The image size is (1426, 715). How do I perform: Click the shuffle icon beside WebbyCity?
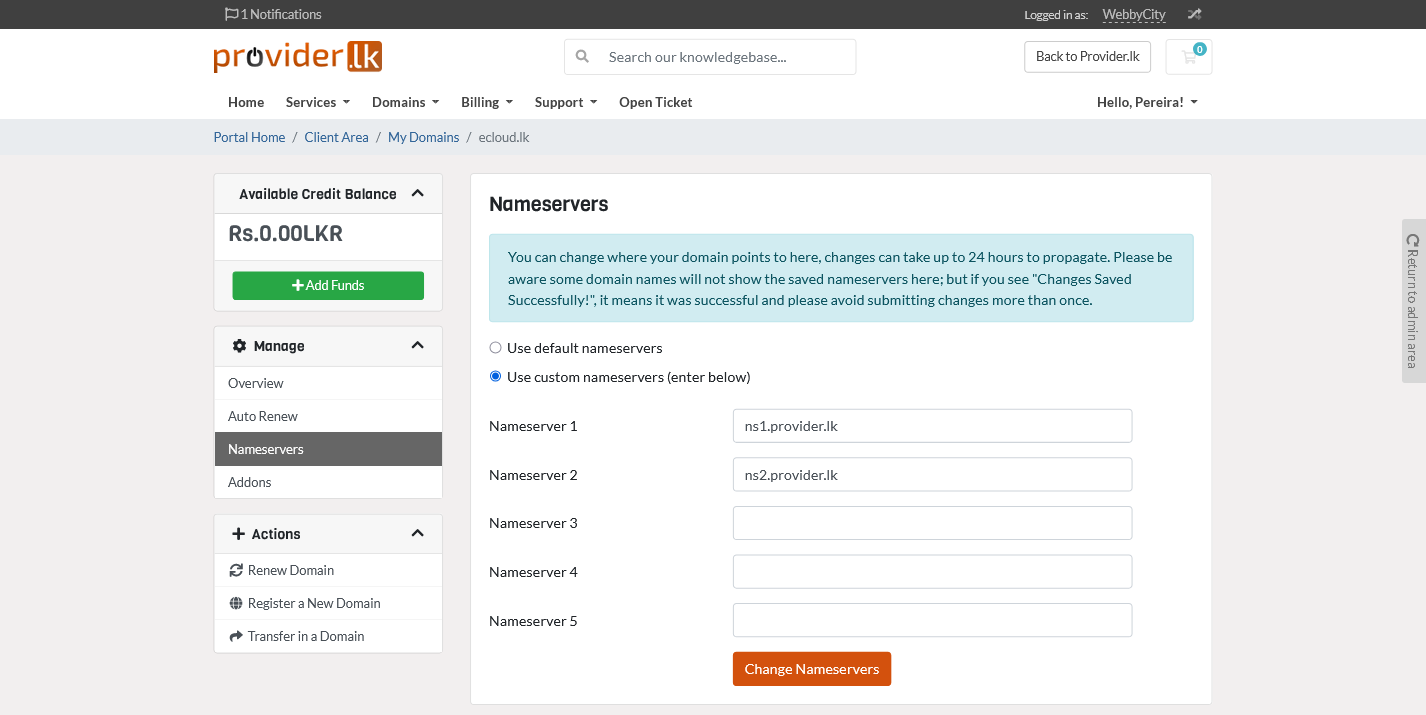coord(1194,14)
